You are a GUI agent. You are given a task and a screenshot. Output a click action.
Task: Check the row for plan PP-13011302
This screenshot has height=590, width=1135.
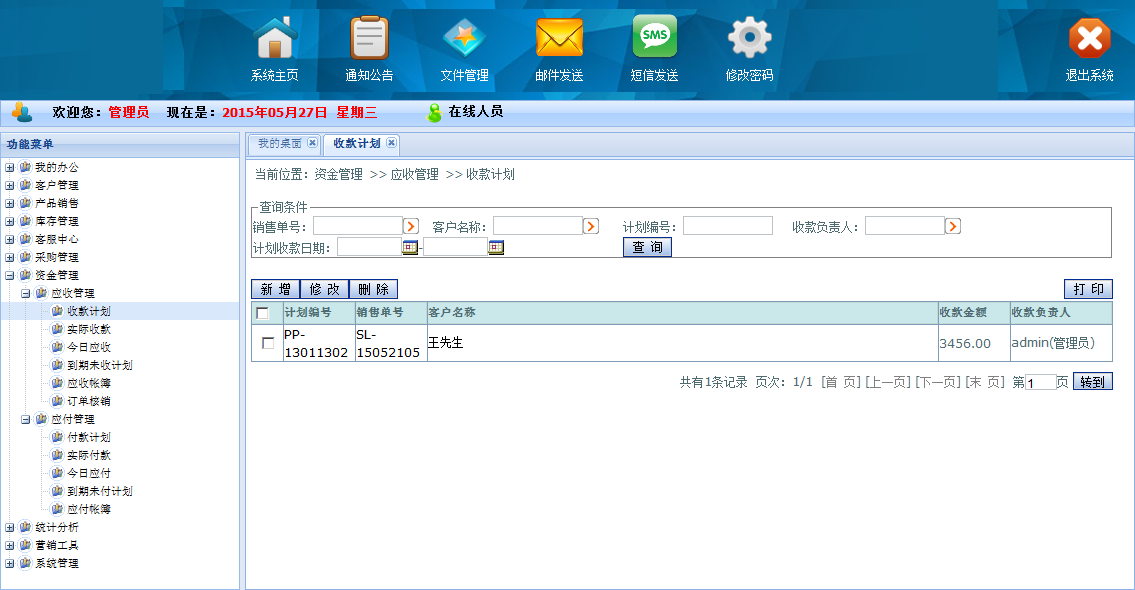(267, 343)
